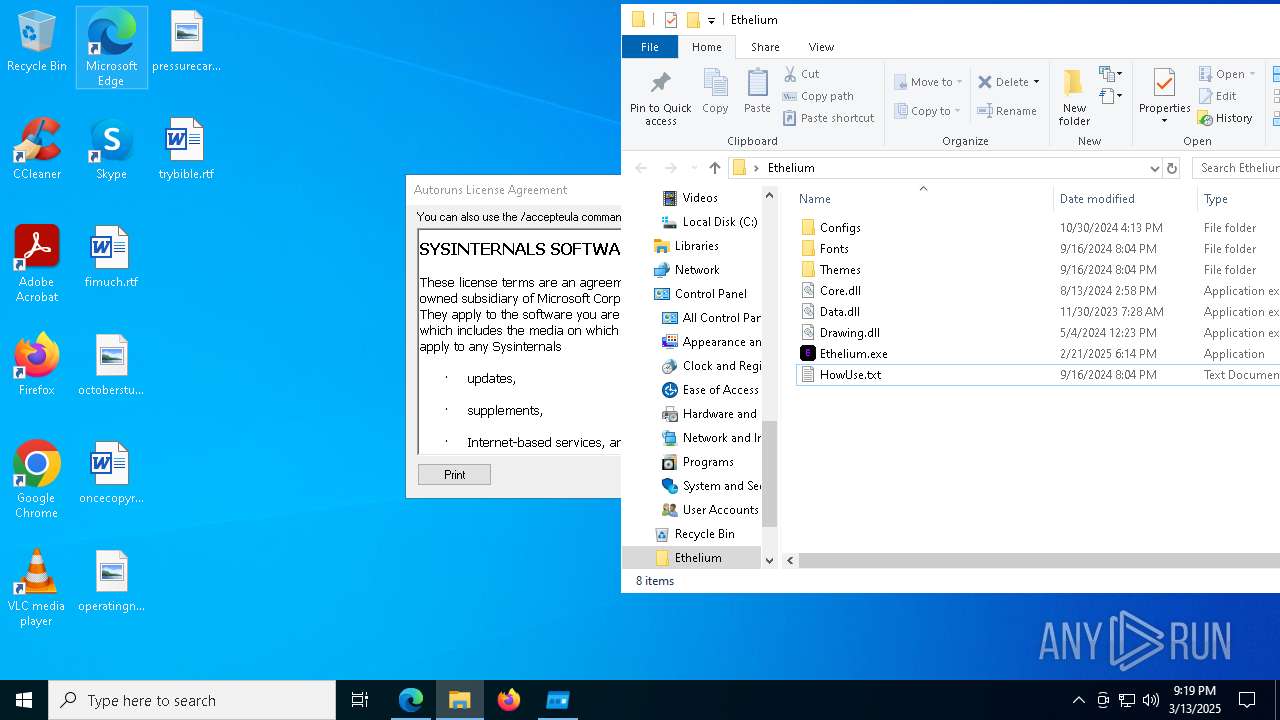Switch to View ribbon tab
Screen dimensions: 1280x720
[821, 47]
